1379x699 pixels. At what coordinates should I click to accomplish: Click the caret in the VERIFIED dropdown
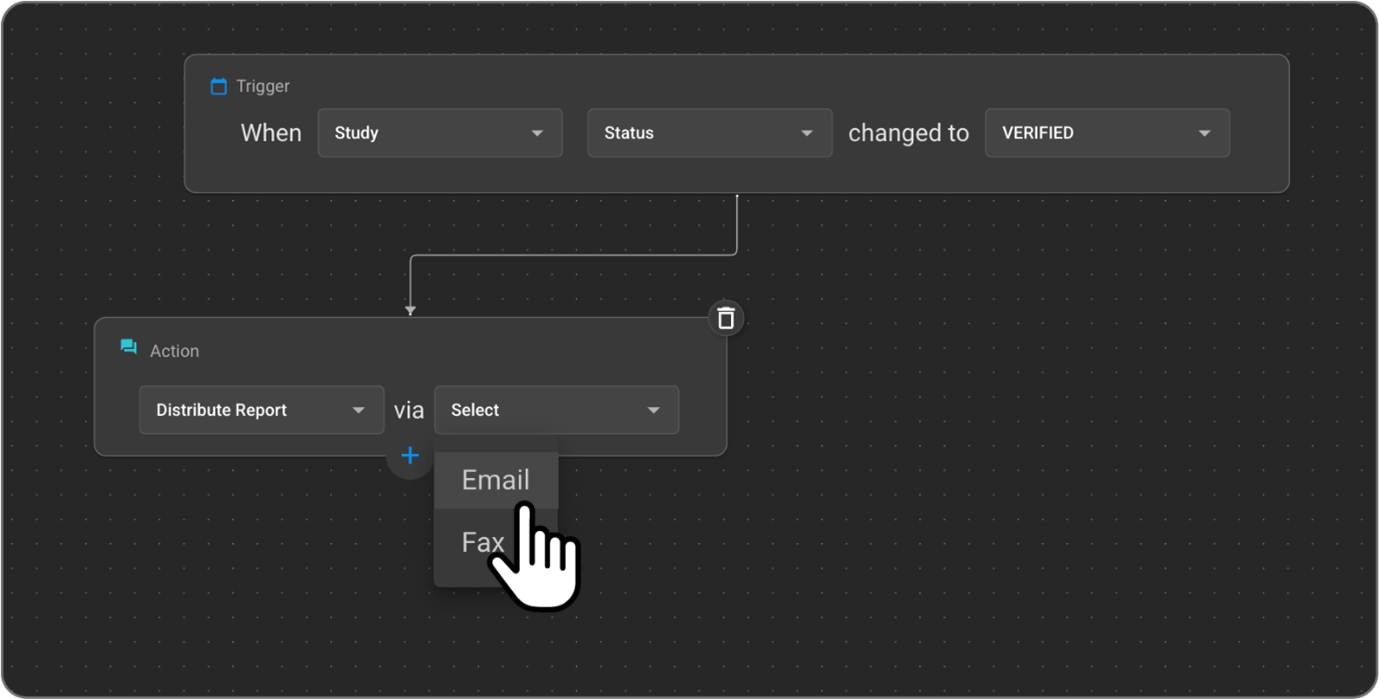[x=1204, y=133]
